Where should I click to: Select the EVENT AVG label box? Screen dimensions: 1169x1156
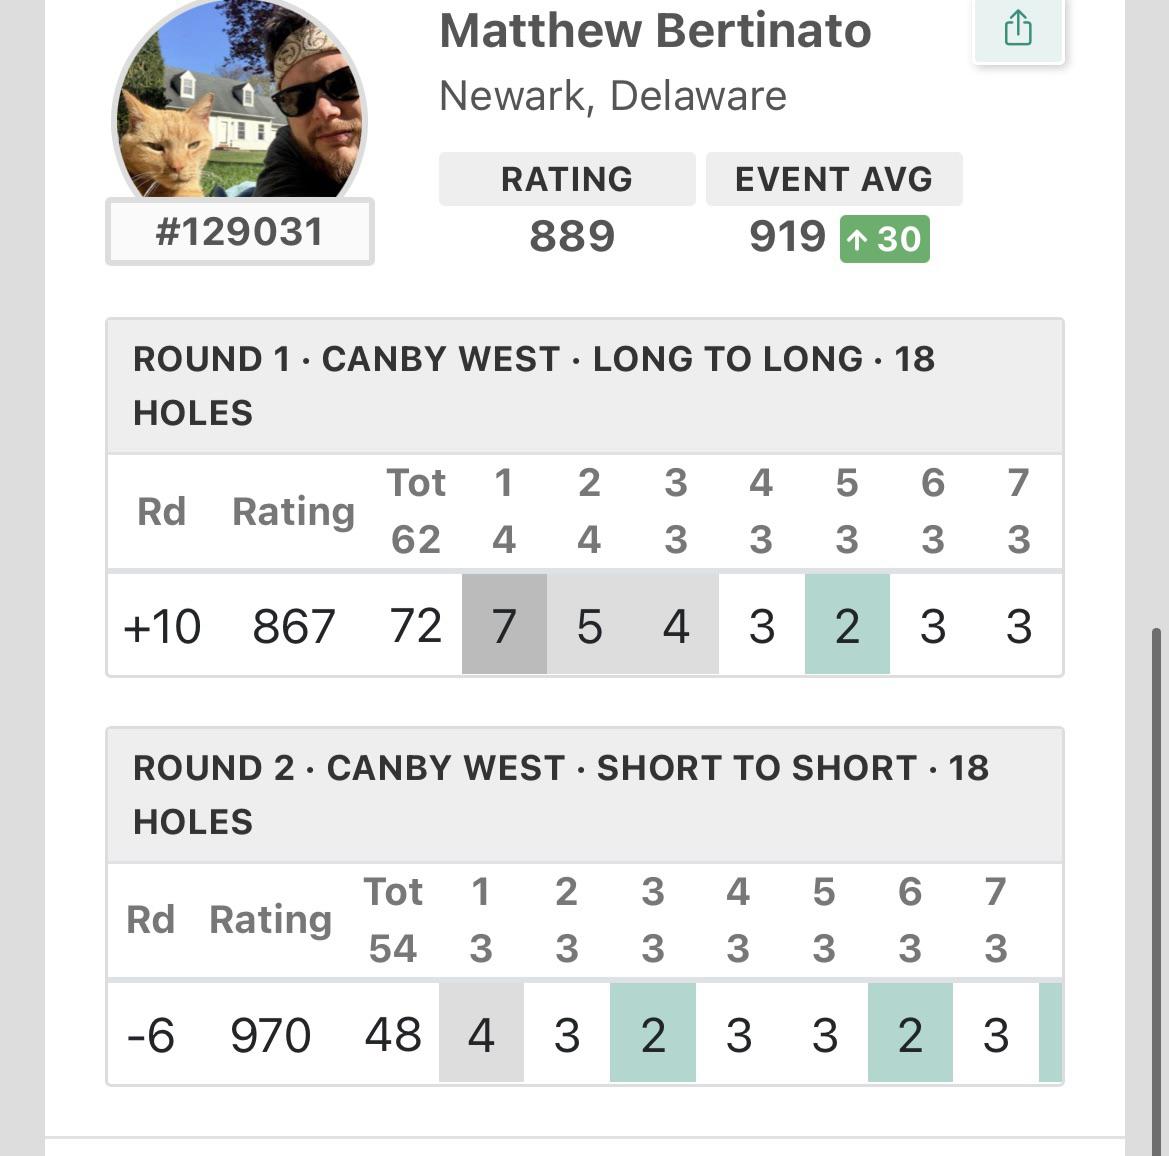click(834, 178)
